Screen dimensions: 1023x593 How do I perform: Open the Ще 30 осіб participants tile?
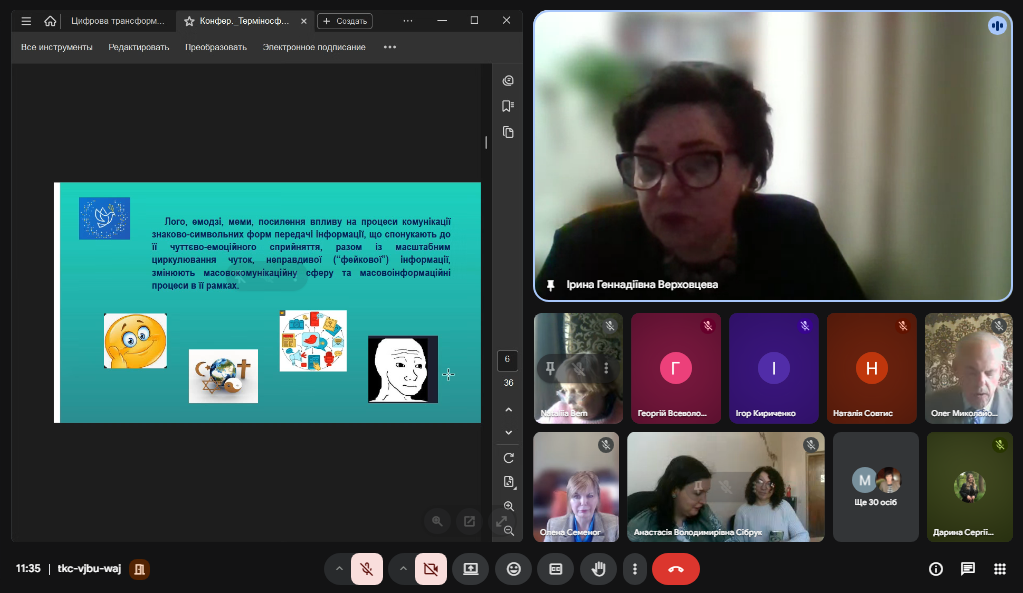pos(876,487)
